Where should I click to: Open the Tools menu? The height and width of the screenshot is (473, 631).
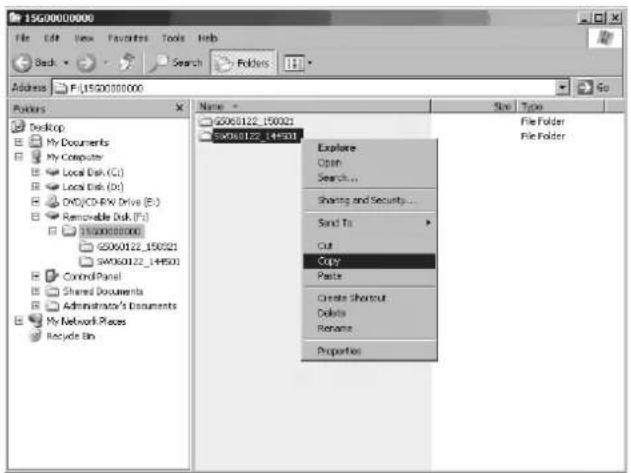click(173, 38)
